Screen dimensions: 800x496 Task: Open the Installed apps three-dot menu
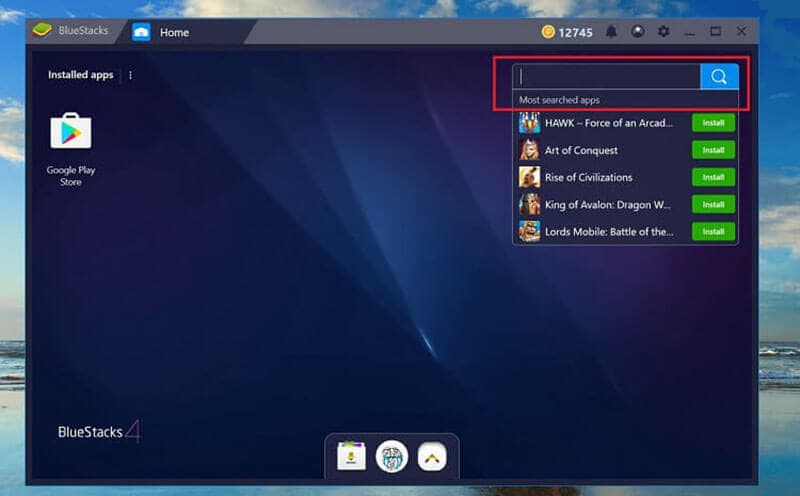(131, 75)
